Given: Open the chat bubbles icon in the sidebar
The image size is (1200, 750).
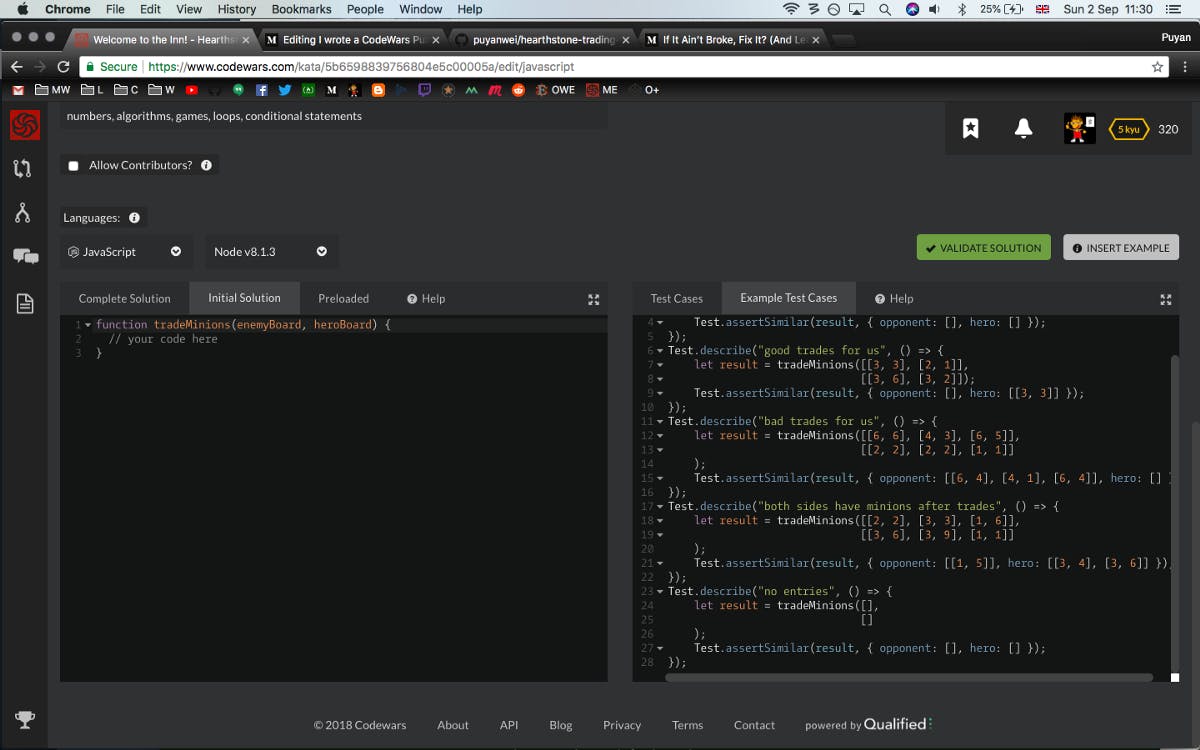Looking at the screenshot, I should coord(25,257).
